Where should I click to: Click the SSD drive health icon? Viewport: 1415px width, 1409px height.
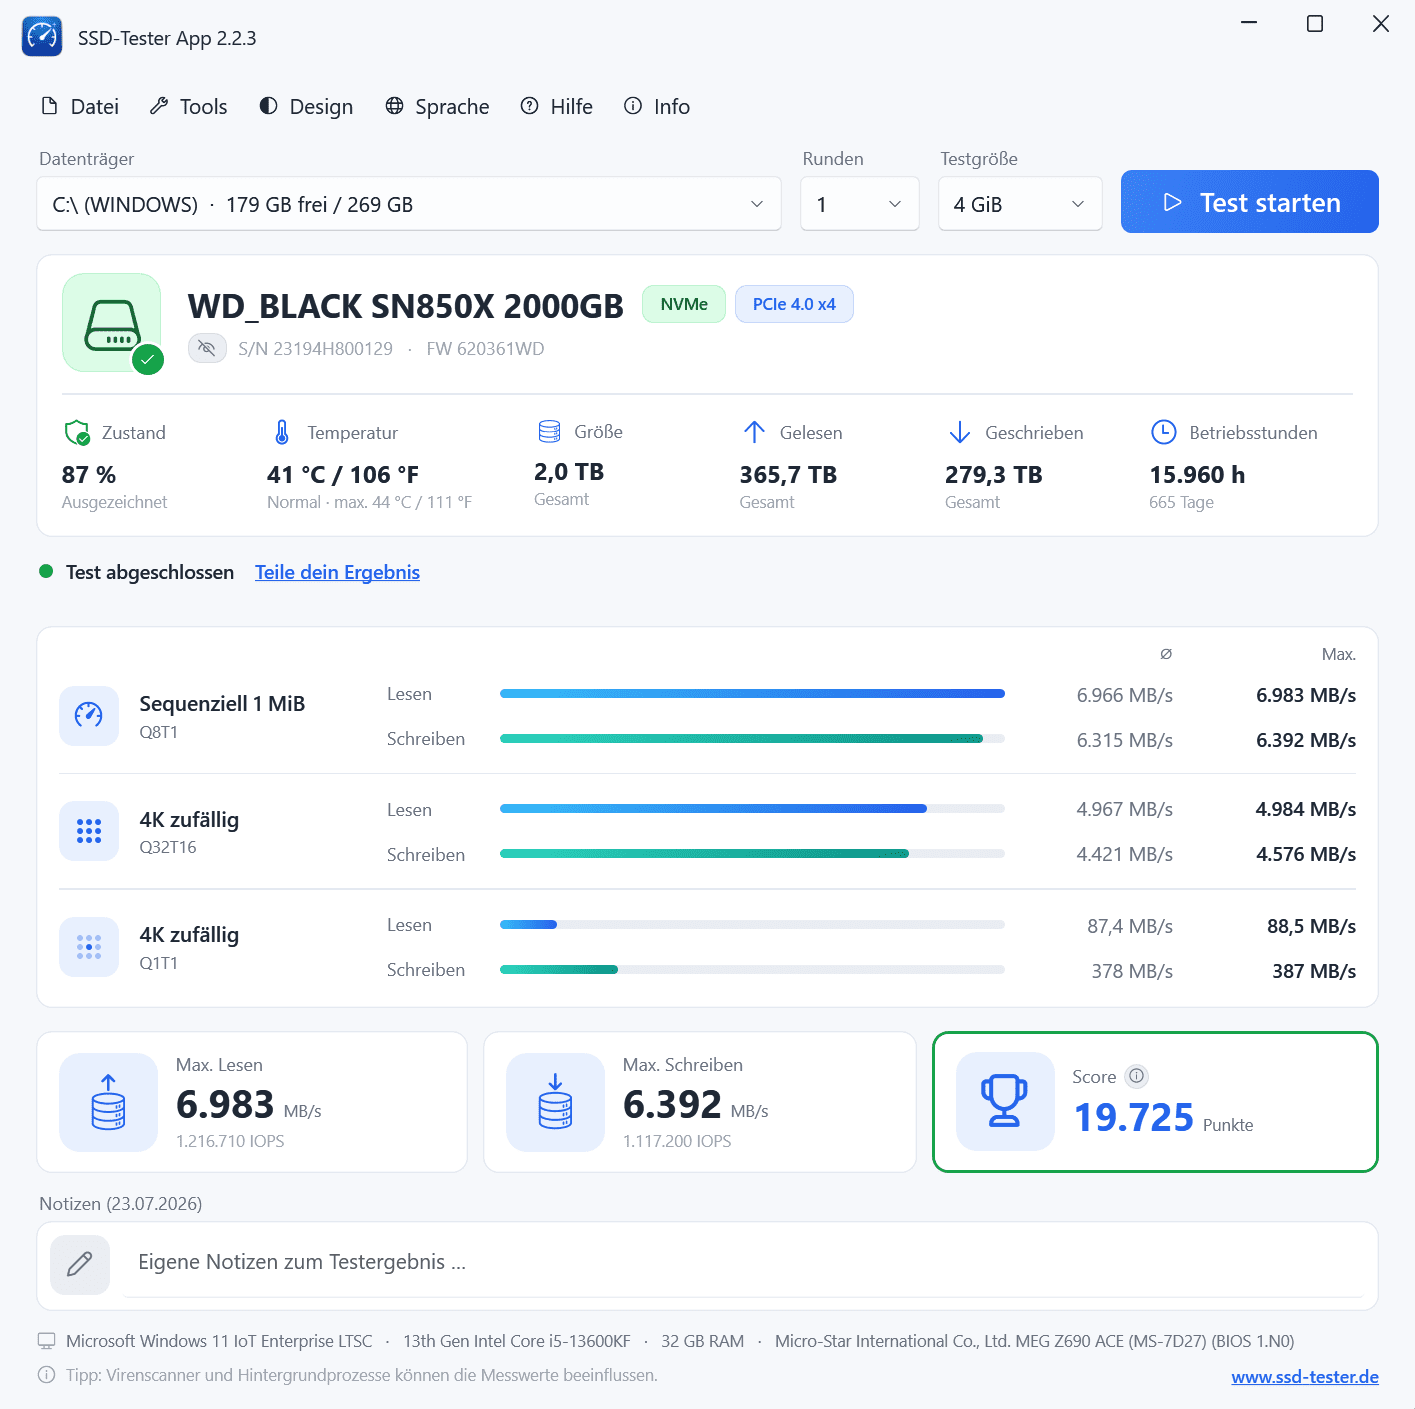click(x=112, y=323)
